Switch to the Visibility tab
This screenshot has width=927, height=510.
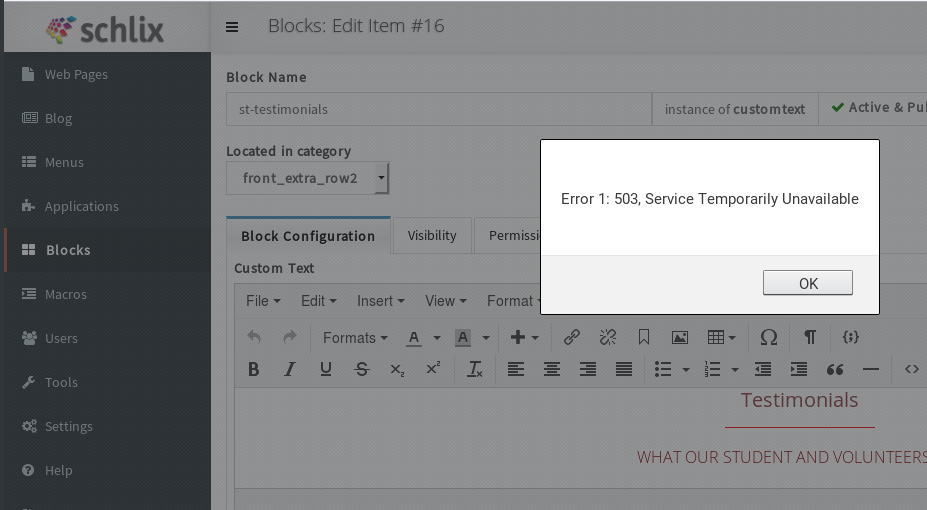point(432,236)
